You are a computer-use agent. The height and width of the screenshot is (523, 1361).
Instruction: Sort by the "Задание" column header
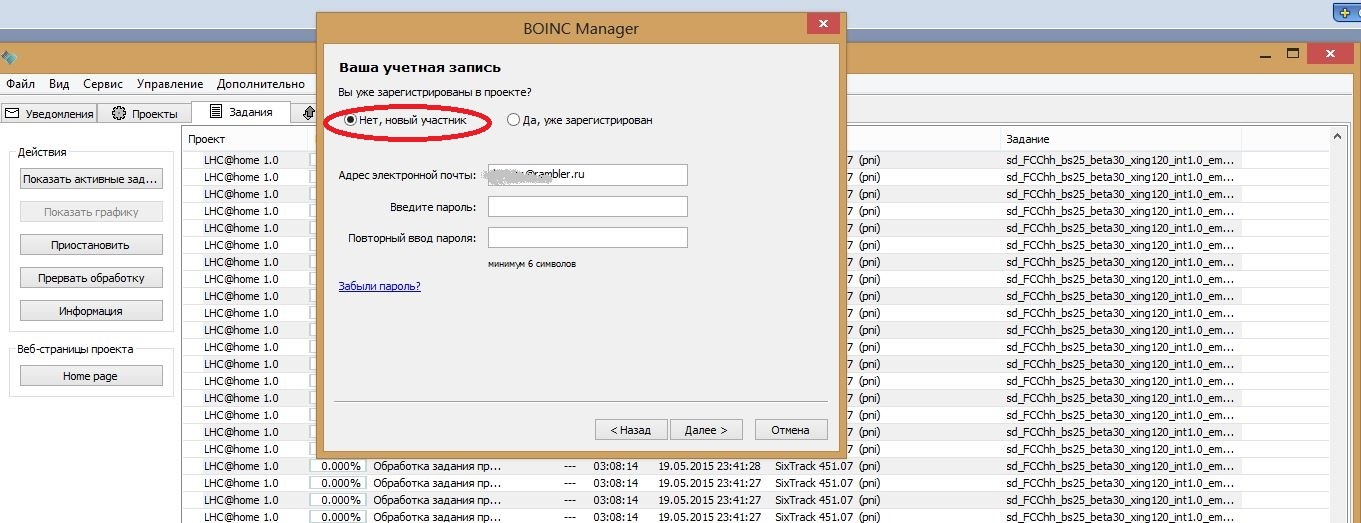pos(1027,139)
